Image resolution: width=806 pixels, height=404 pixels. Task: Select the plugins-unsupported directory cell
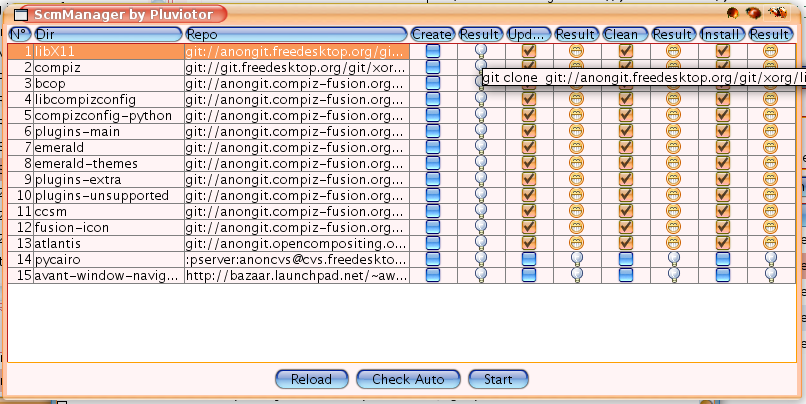click(108, 195)
